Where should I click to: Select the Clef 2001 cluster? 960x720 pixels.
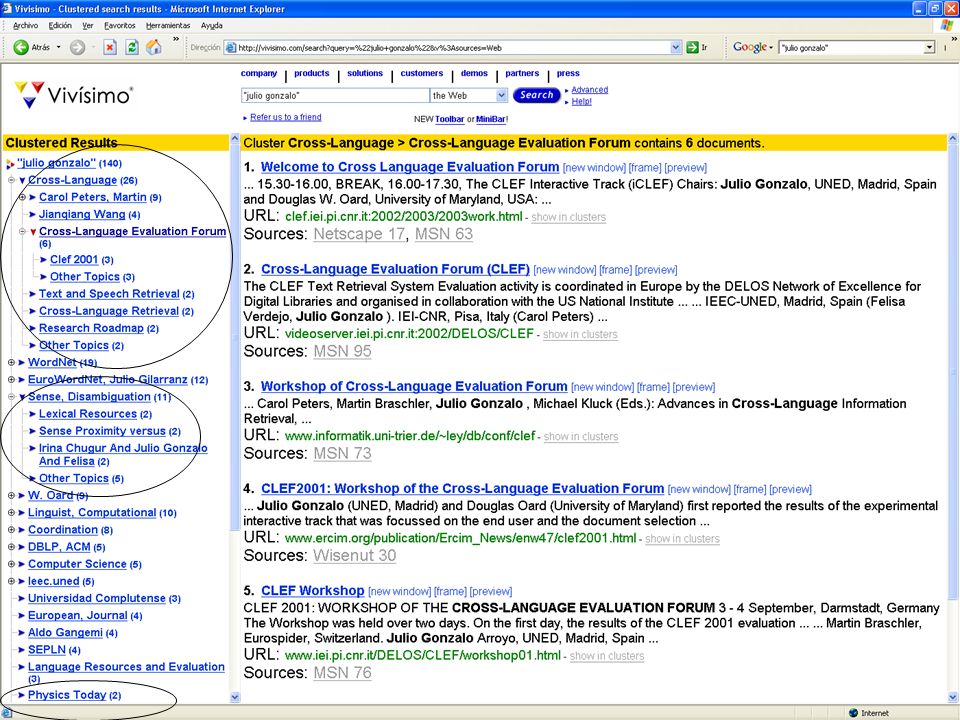[x=73, y=260]
